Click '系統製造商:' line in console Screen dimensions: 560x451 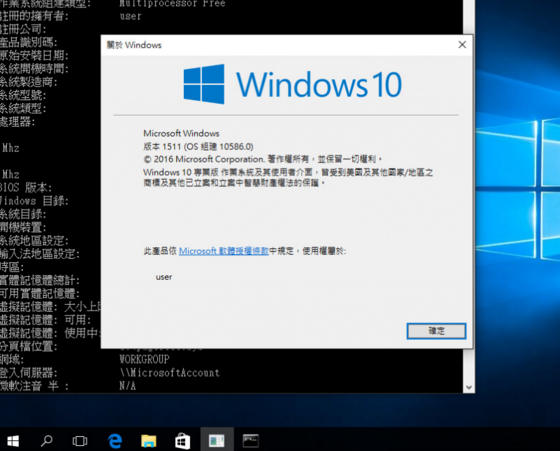(29, 82)
